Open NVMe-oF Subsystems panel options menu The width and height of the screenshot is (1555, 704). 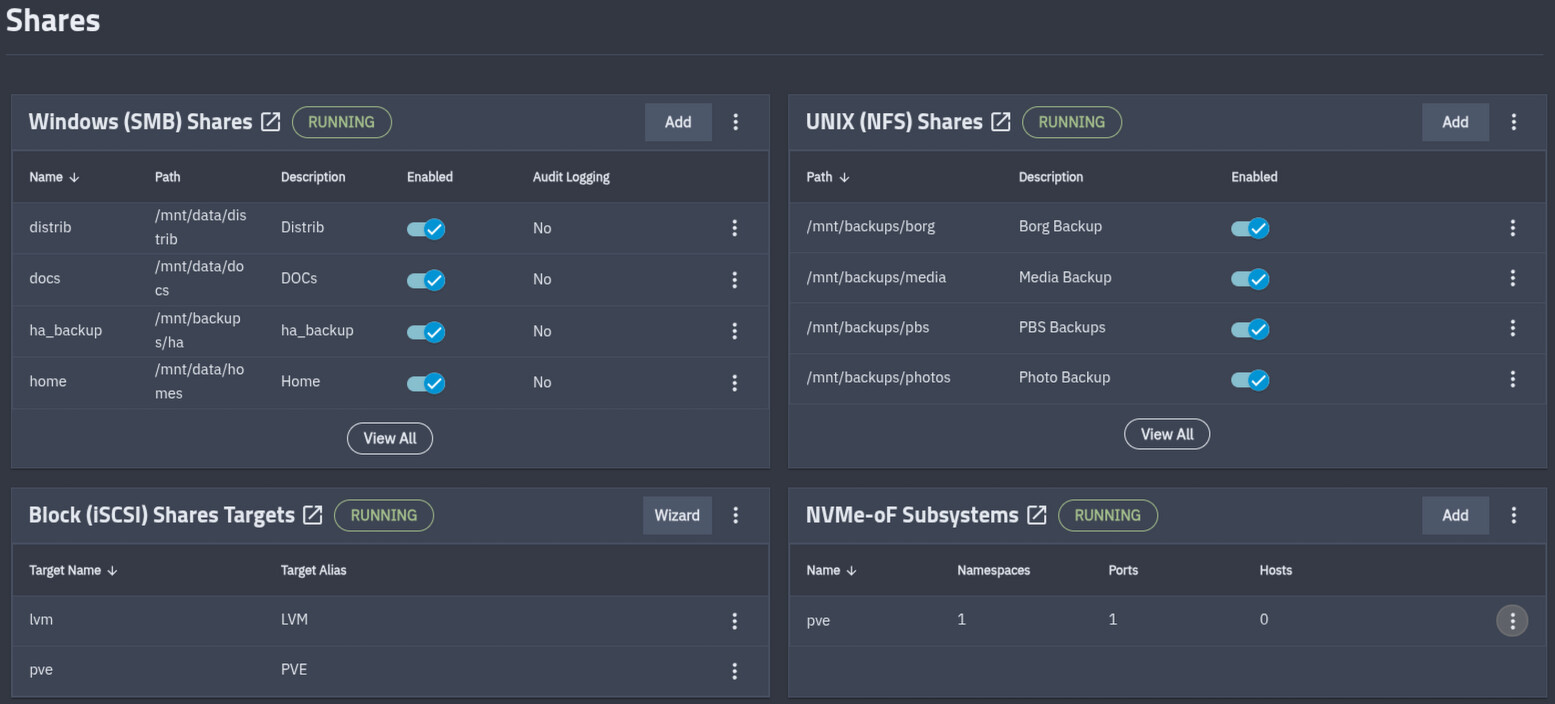(1513, 515)
